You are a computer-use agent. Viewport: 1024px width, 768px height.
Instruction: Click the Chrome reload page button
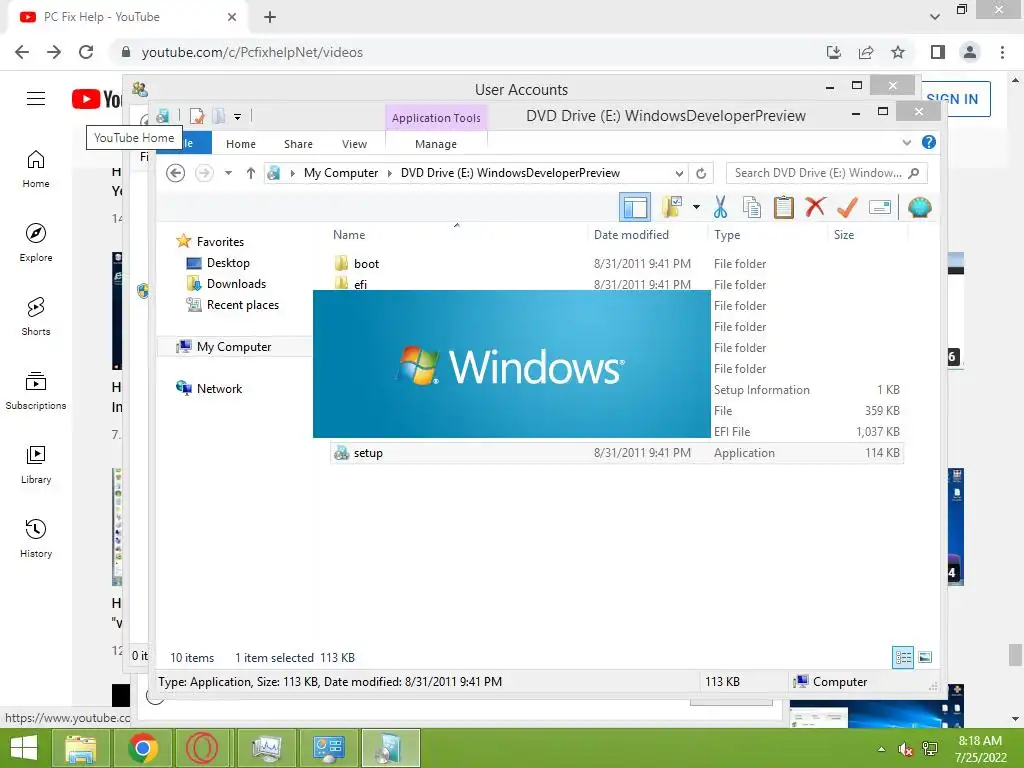click(x=86, y=52)
